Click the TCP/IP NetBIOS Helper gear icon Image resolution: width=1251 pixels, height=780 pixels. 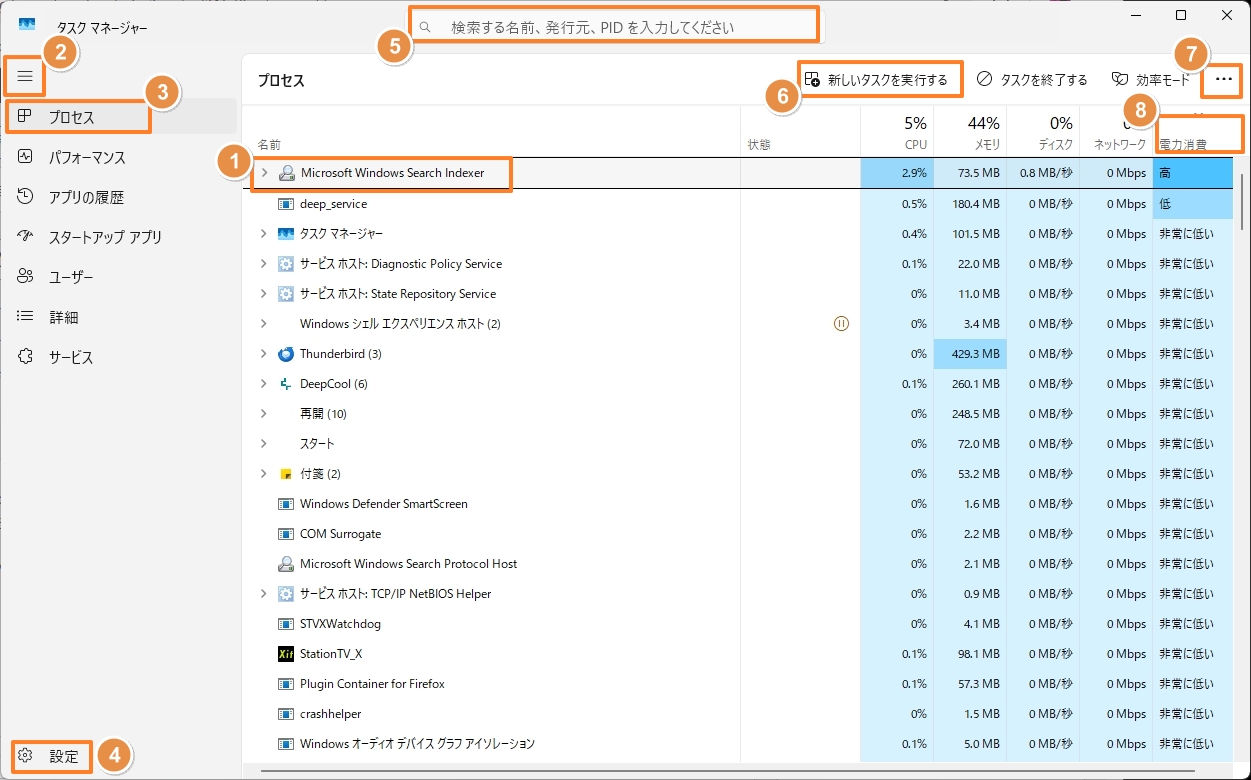285,594
